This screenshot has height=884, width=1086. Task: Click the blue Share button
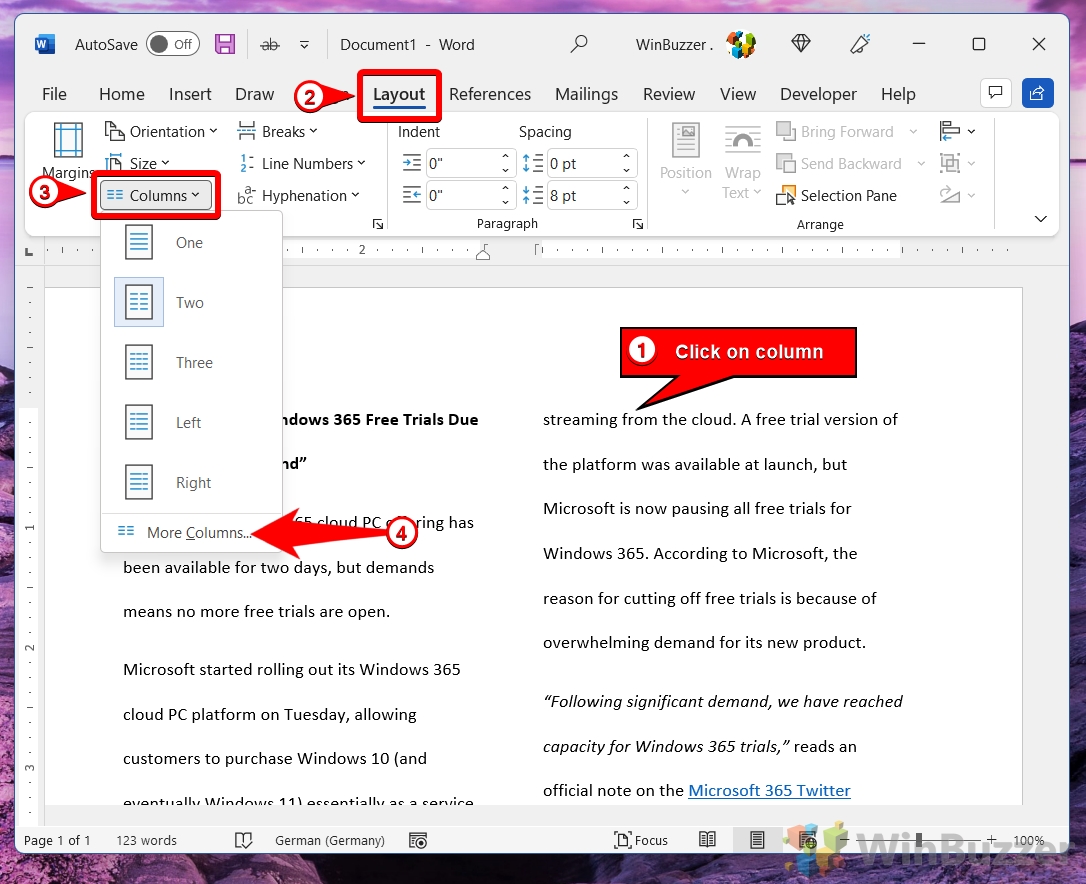pyautogui.click(x=1037, y=93)
